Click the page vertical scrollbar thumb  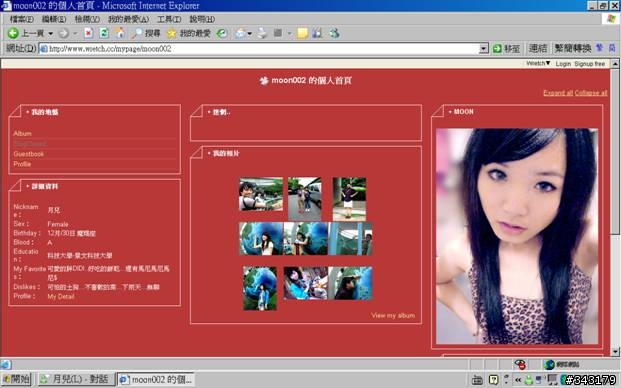615,151
